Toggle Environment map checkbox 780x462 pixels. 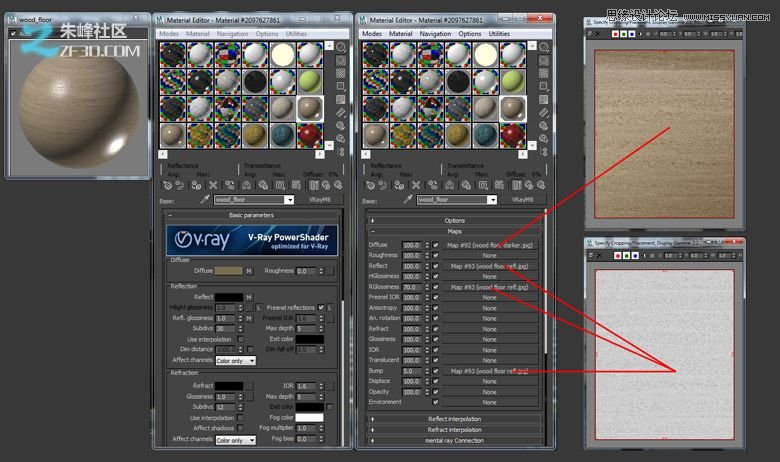coord(436,402)
